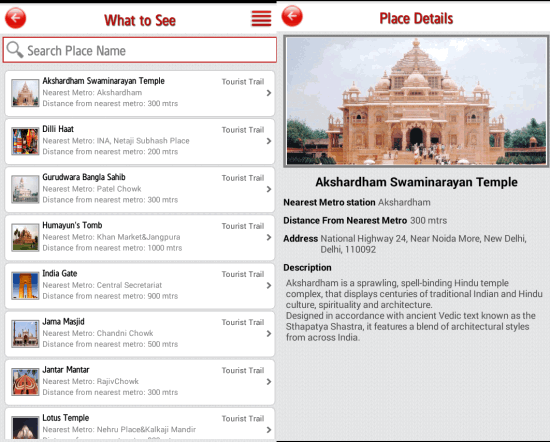Viewport: 550px width, 442px height.
Task: Select the Jantar Mantar list item
Action: coord(140,382)
